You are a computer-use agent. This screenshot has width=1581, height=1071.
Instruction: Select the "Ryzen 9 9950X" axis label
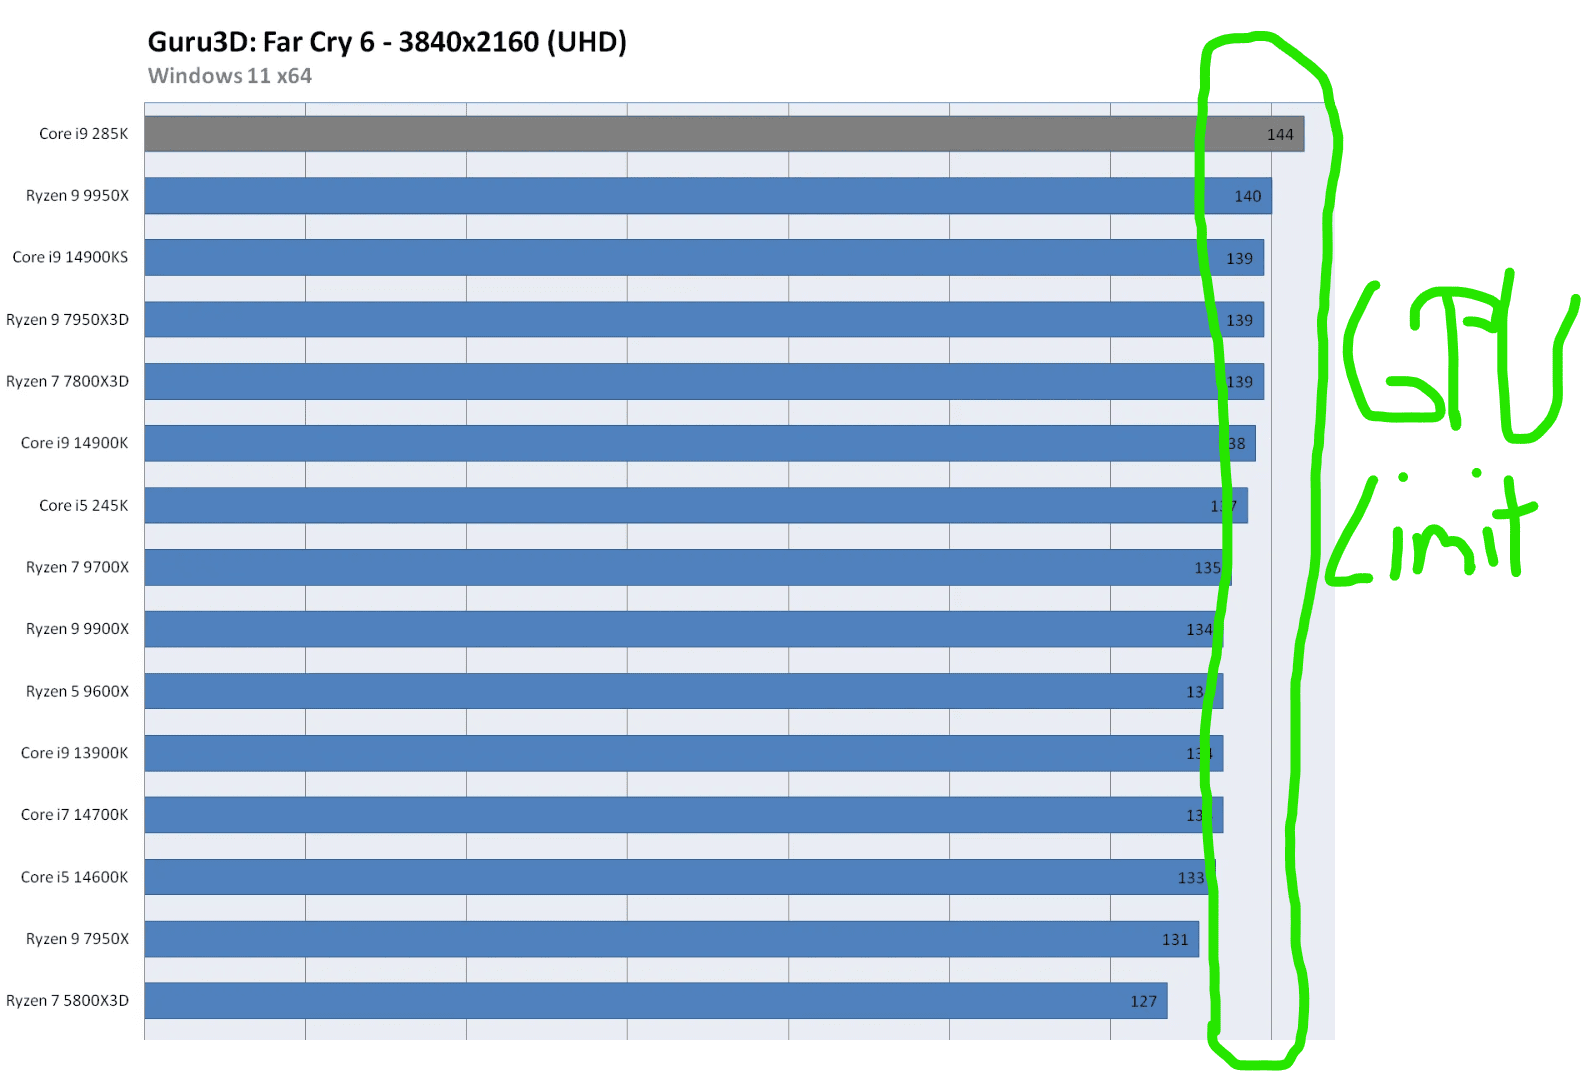tap(78, 196)
